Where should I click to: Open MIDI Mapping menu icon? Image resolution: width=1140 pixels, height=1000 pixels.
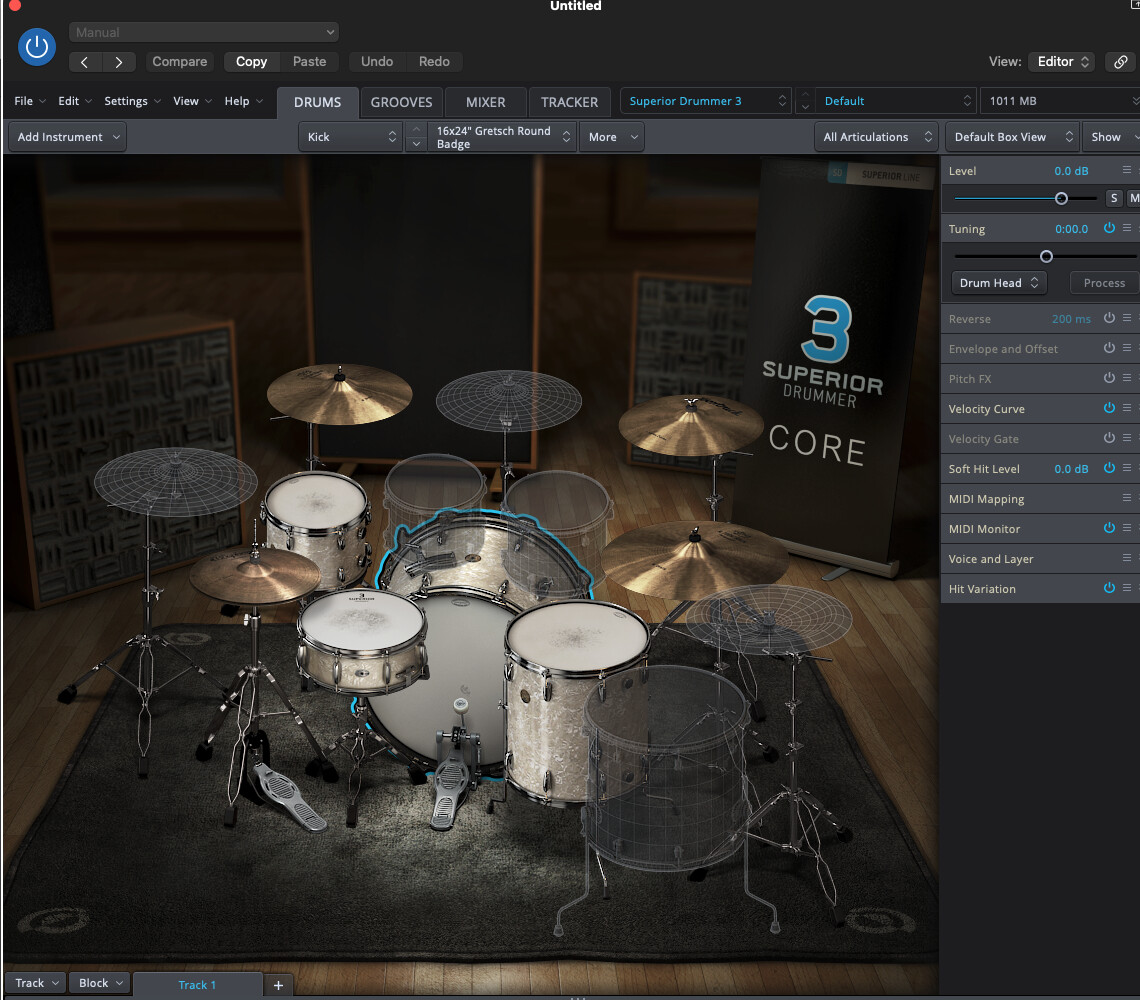tap(1126, 497)
